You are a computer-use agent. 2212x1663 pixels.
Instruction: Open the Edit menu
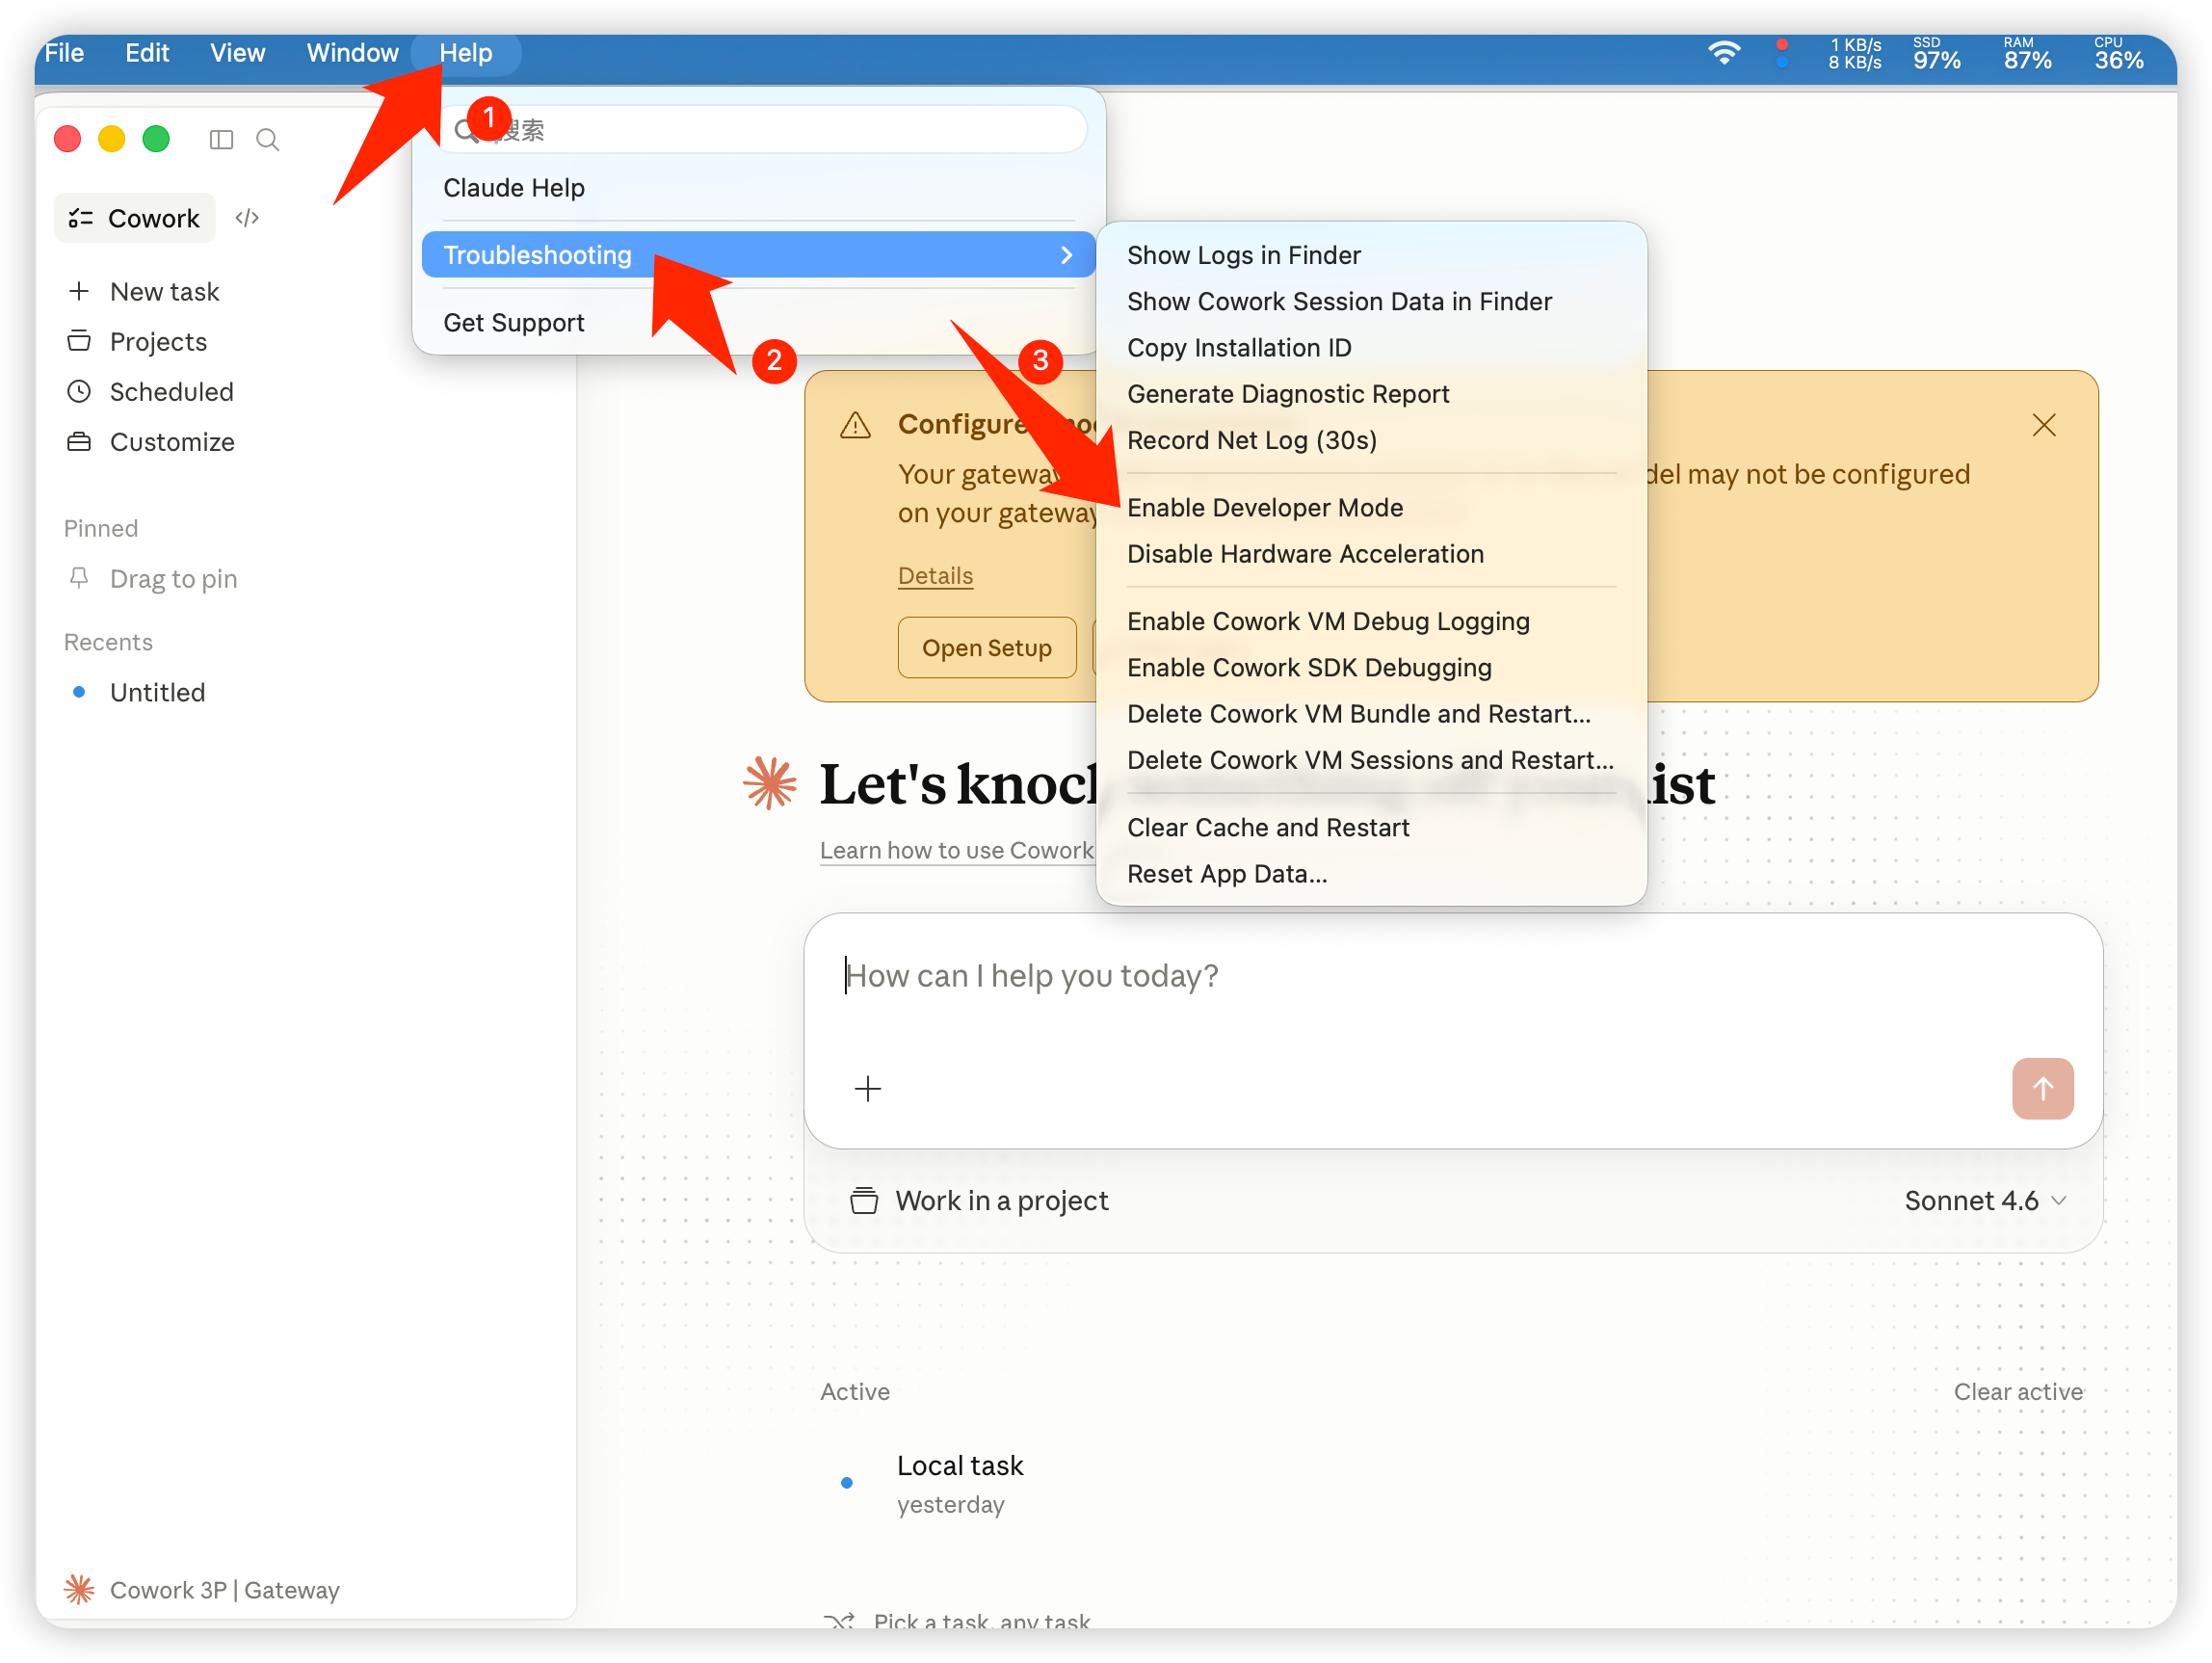pos(147,53)
